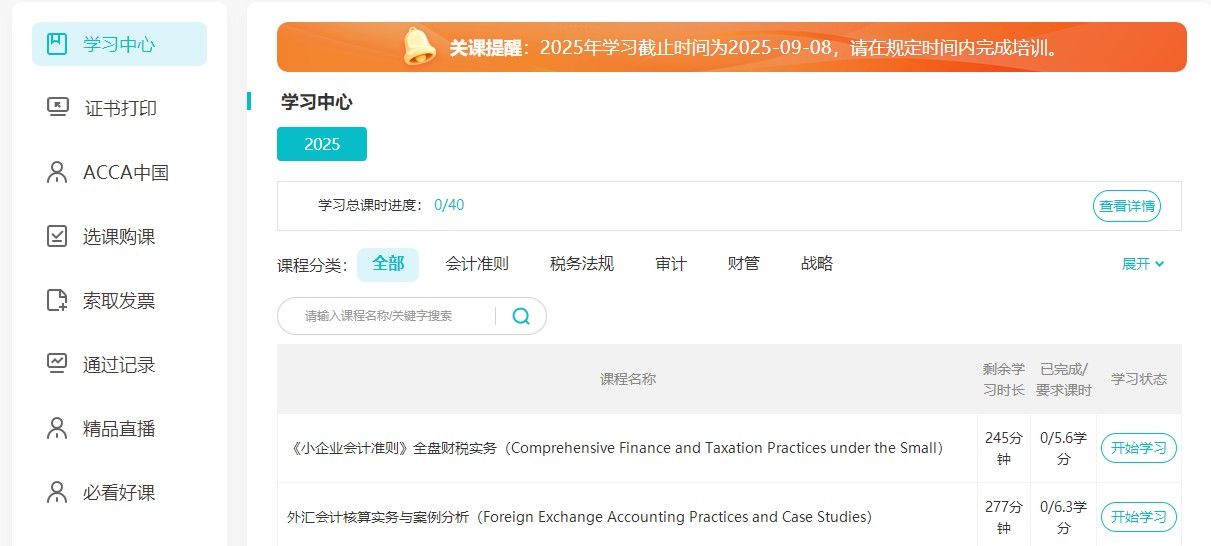Screen dimensions: 1211x546
Task: Open 选课购课 in the sidebar
Action: 119,236
